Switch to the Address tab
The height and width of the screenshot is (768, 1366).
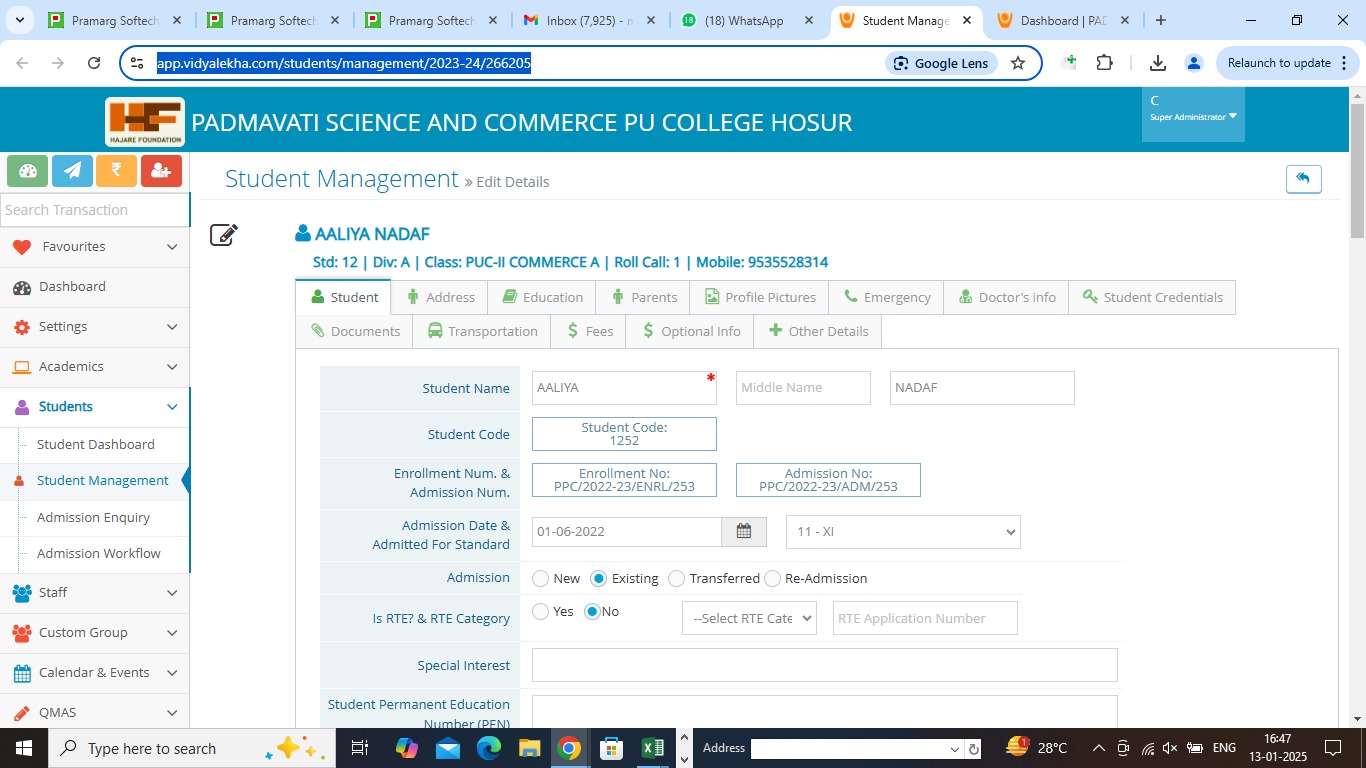click(x=441, y=297)
